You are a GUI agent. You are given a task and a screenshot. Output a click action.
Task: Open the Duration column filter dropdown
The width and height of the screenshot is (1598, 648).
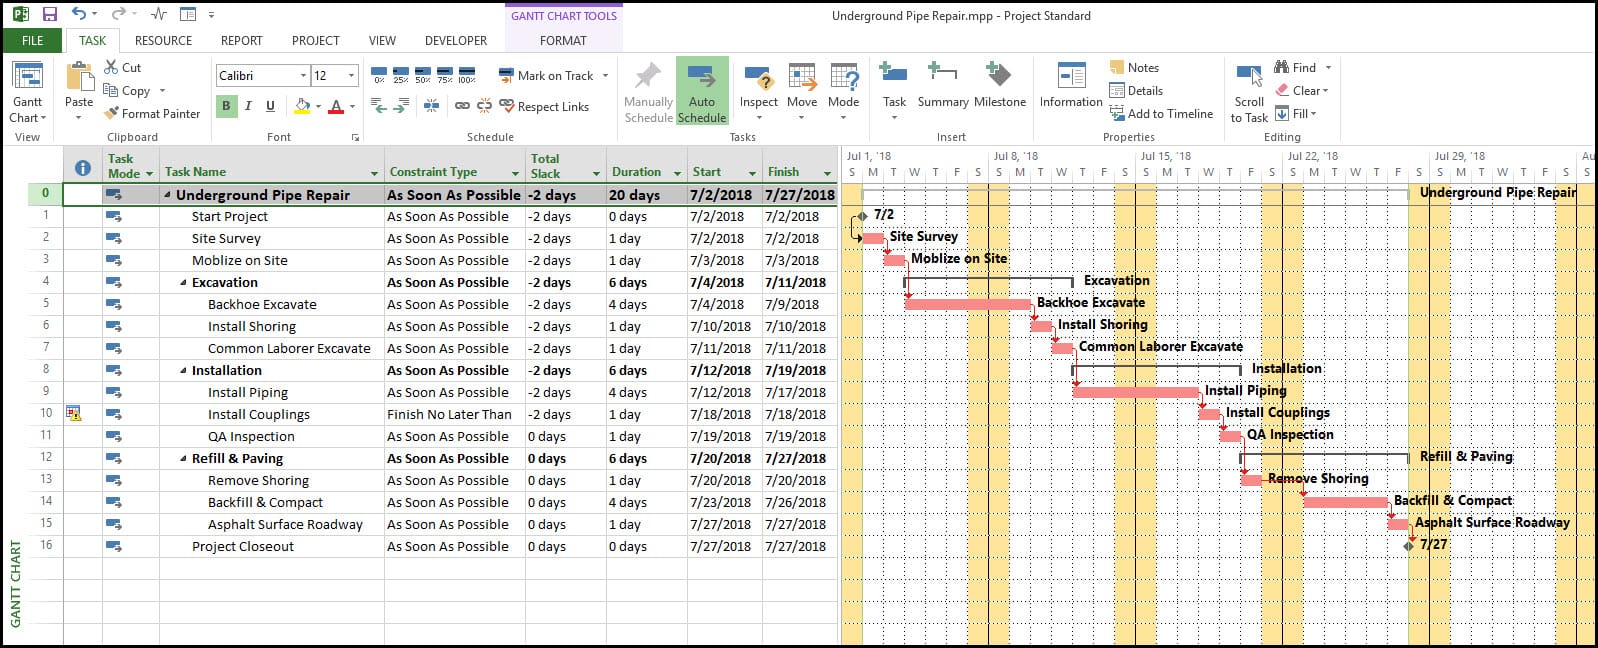click(x=677, y=174)
